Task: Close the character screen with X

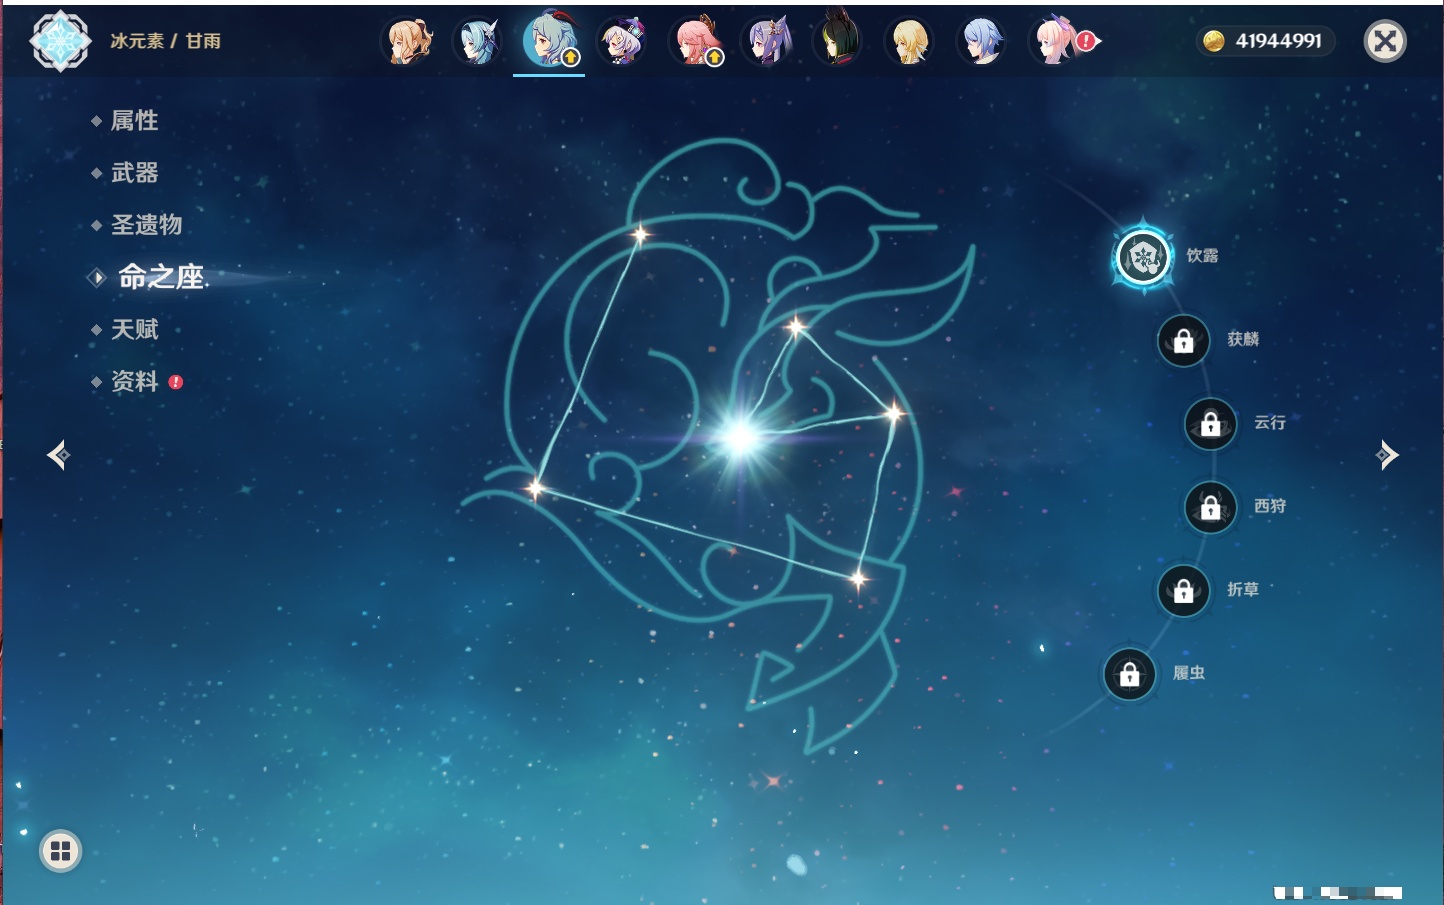Action: coord(1385,41)
